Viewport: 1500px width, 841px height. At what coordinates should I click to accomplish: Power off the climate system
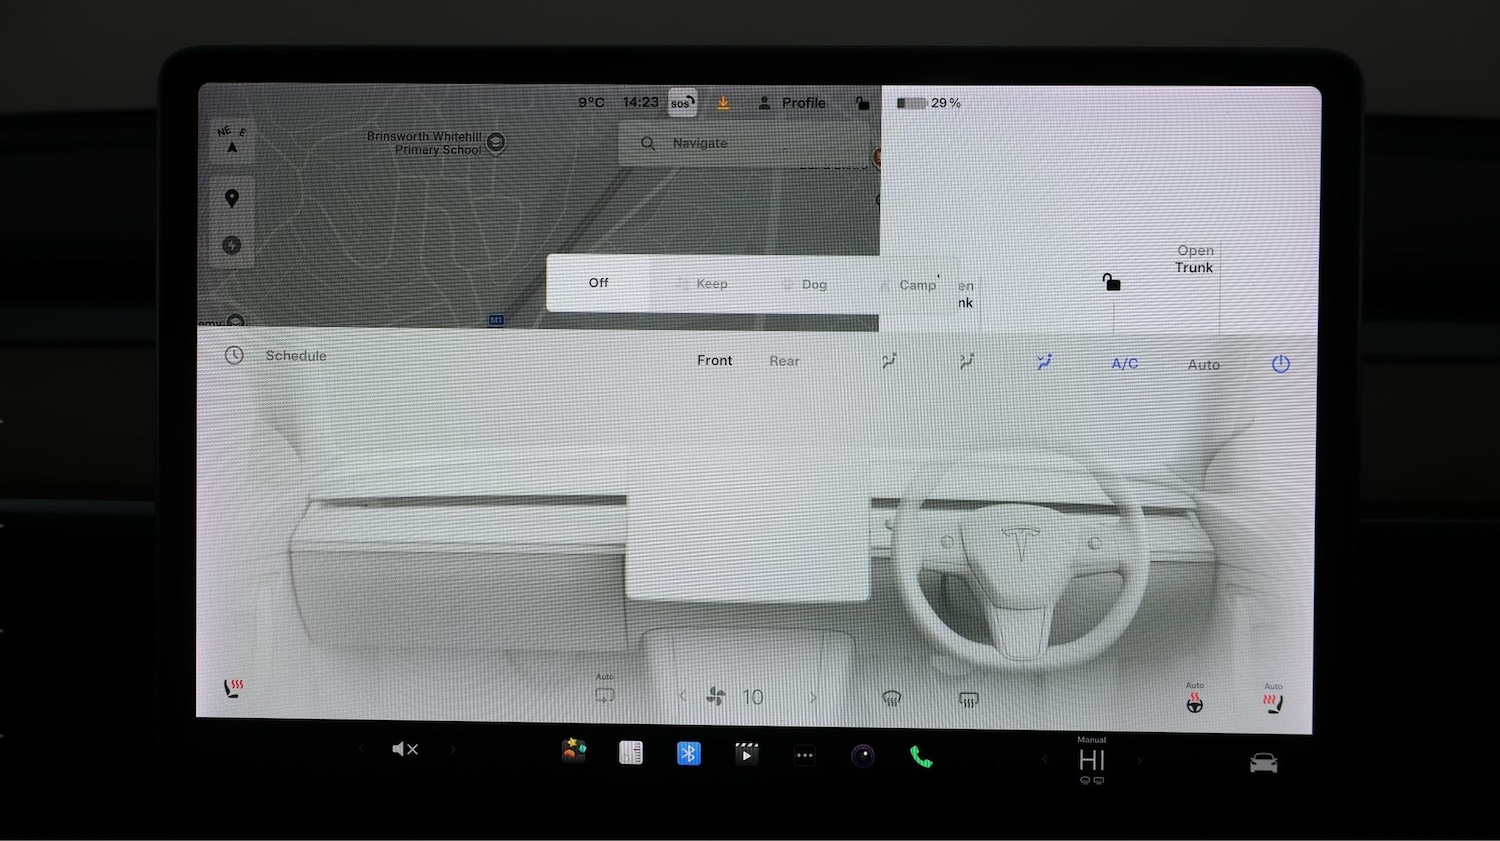click(x=1281, y=363)
